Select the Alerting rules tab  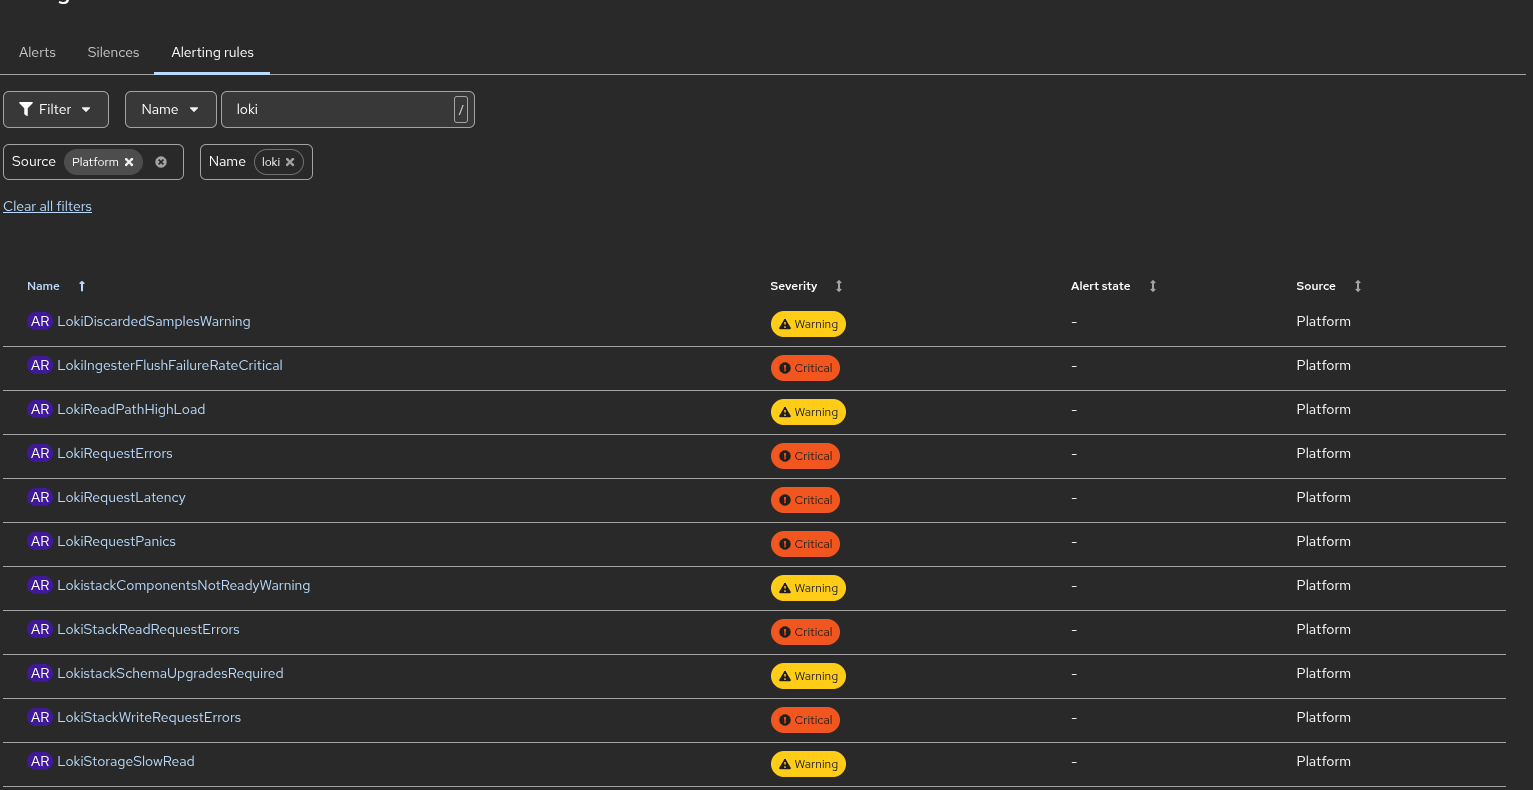pos(212,52)
